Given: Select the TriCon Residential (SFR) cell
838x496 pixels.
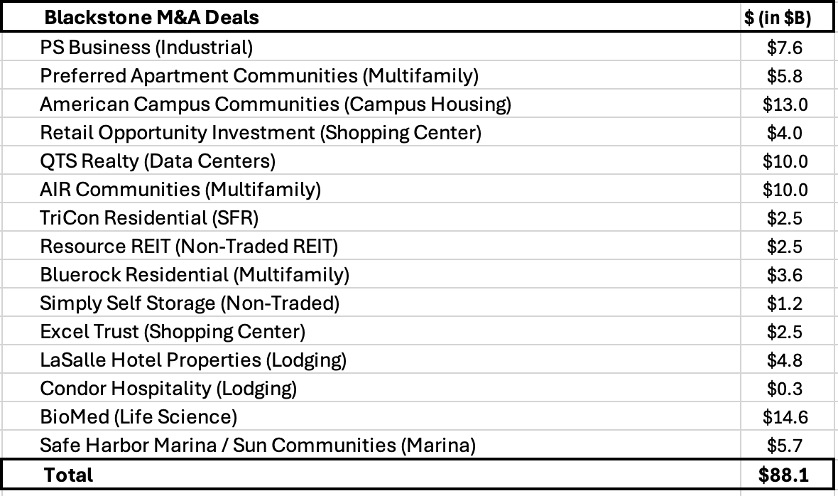Looking at the screenshot, I should (x=371, y=217).
